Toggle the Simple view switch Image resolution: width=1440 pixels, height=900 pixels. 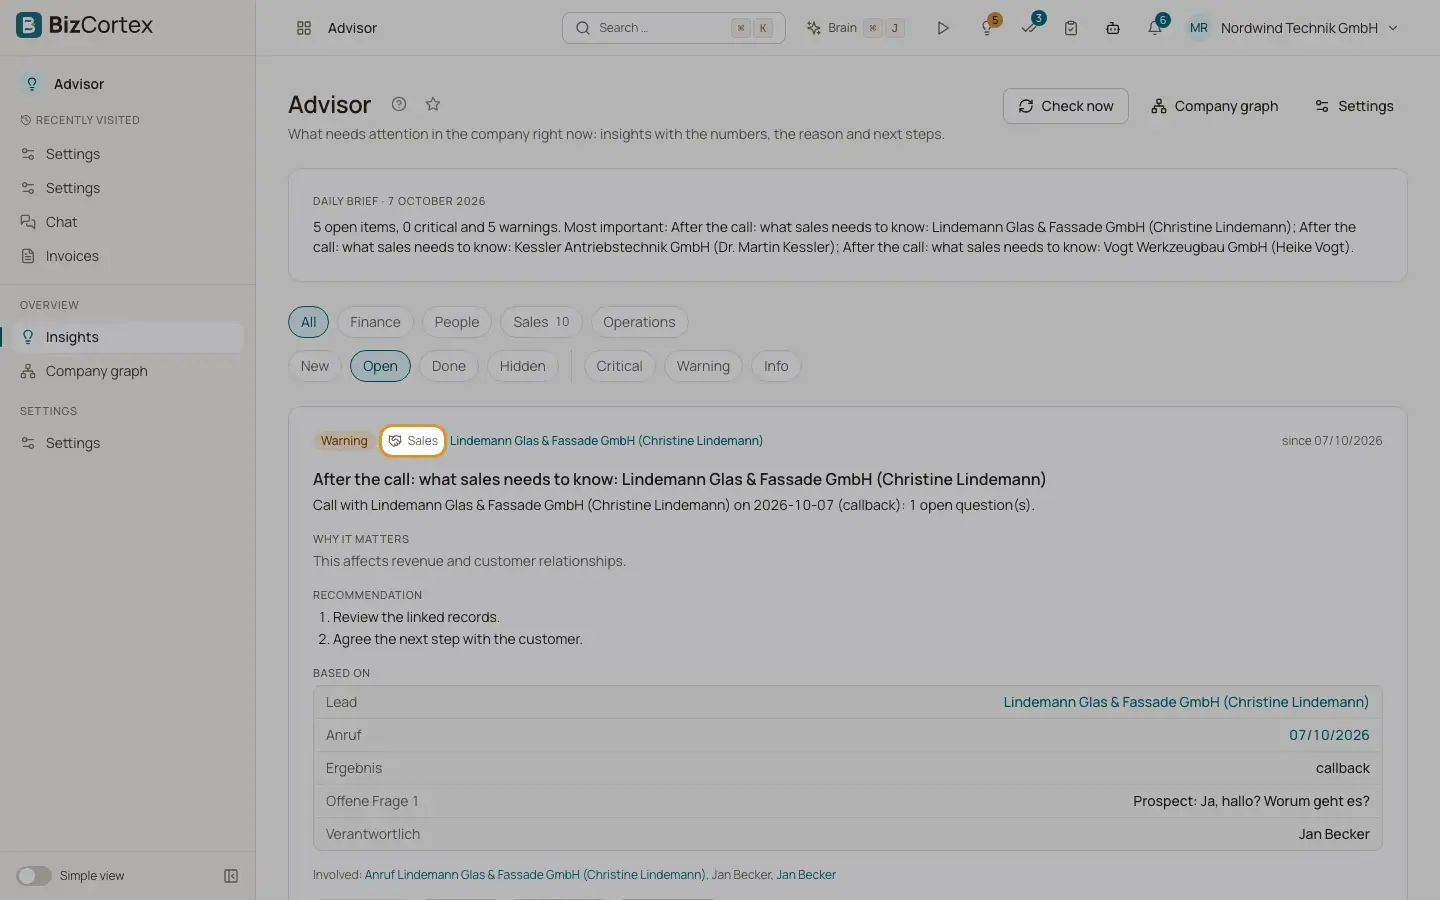pos(34,876)
